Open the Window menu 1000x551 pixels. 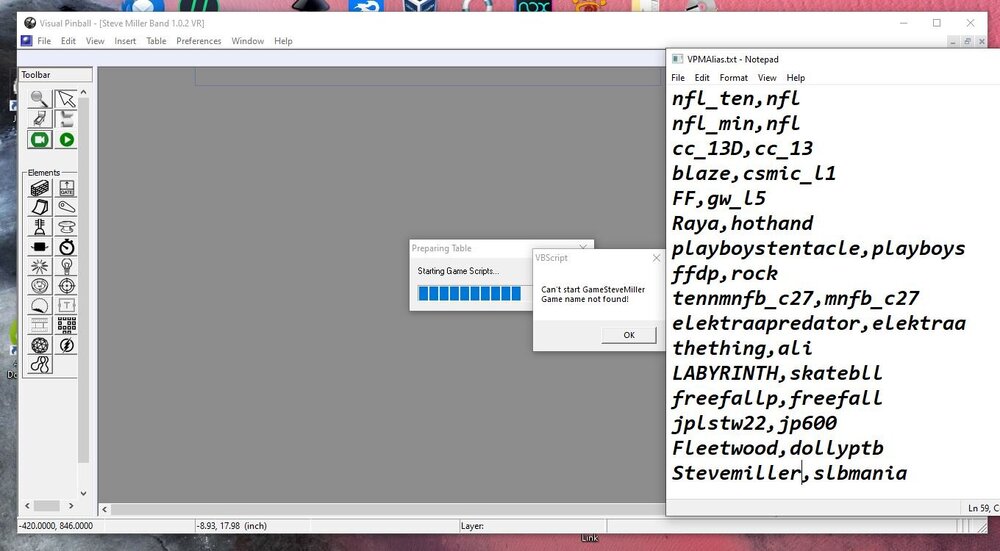(247, 41)
